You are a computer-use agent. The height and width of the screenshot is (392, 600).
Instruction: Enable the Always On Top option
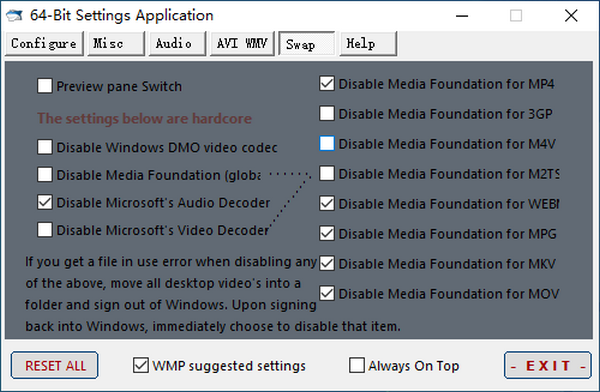(x=357, y=365)
